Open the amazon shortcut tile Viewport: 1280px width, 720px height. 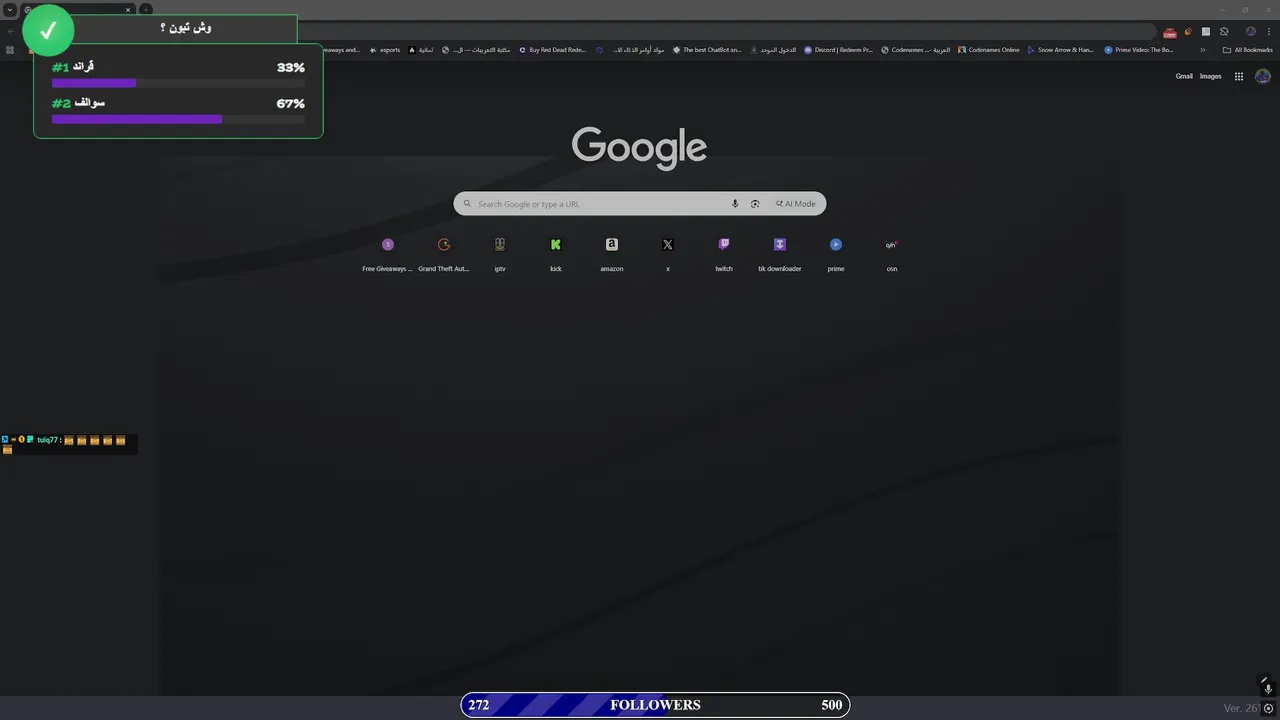(x=612, y=254)
